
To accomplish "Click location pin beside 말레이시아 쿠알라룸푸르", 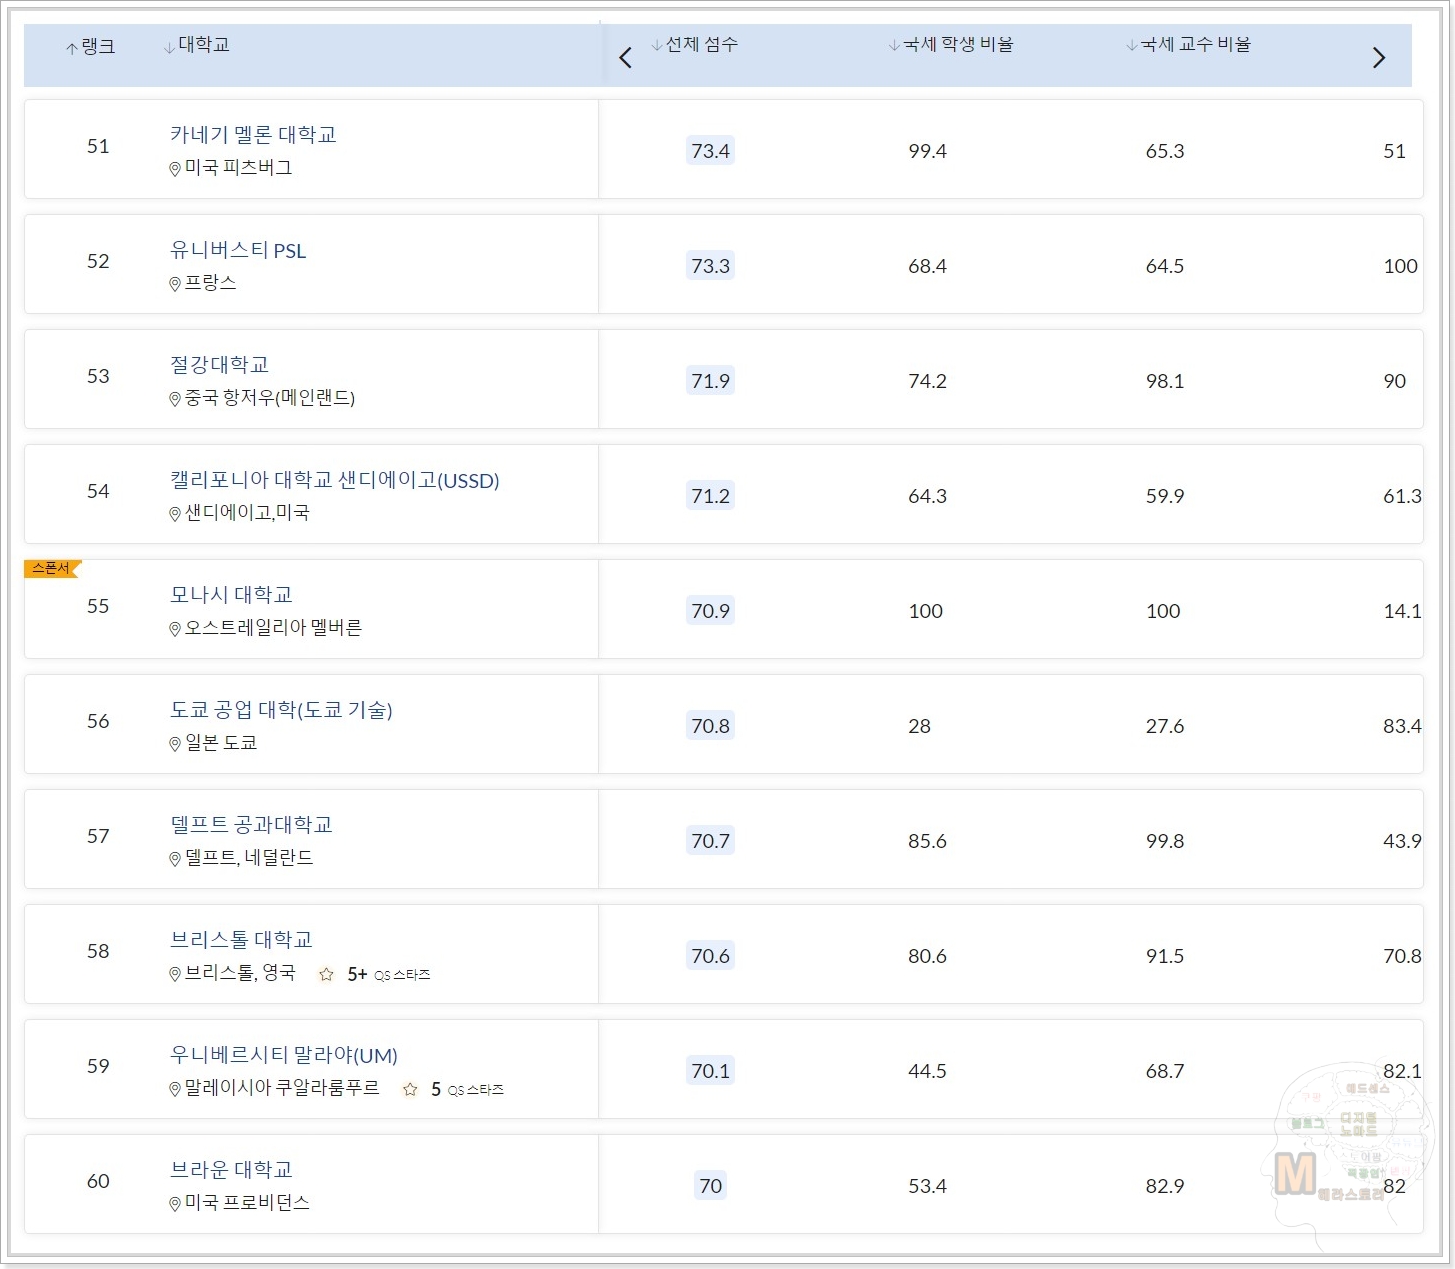I will coord(175,1089).
